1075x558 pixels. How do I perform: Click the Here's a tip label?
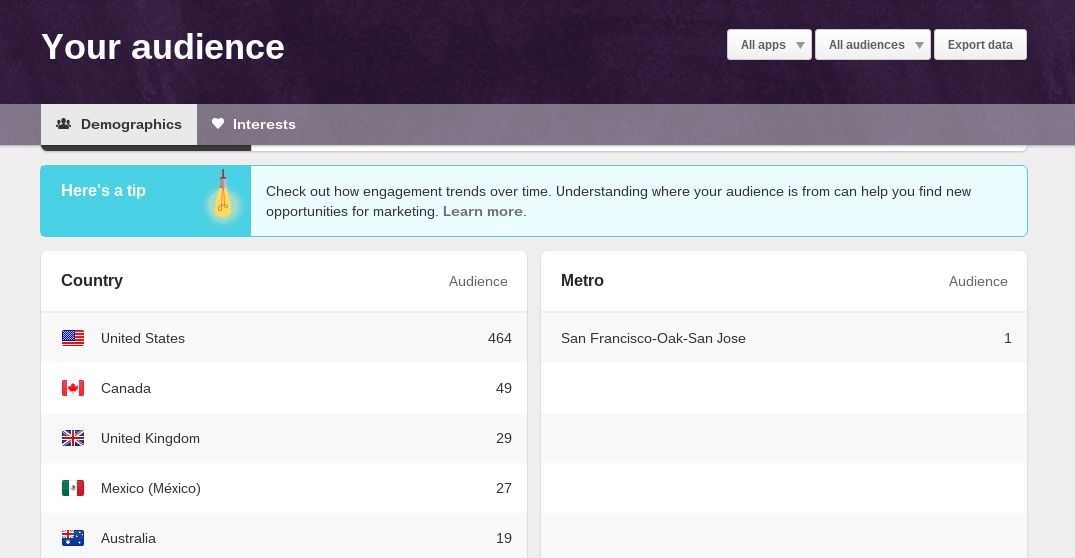point(103,191)
